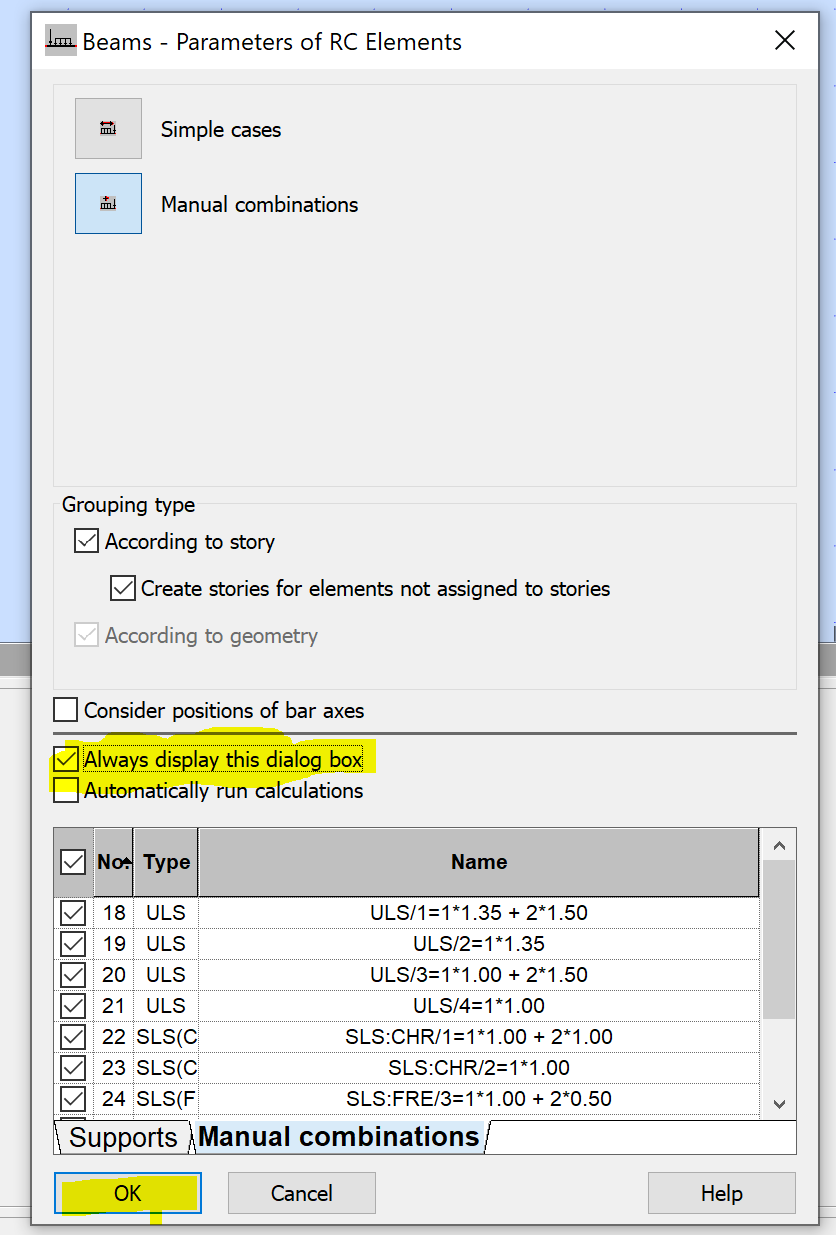Open the Manual combinations tab
The image size is (836, 1235).
(x=335, y=1137)
